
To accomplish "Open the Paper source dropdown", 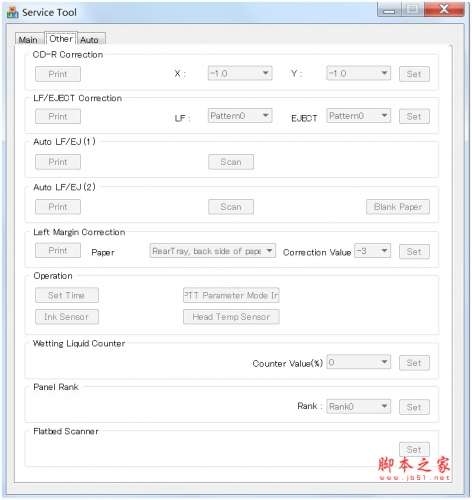I will (213, 251).
